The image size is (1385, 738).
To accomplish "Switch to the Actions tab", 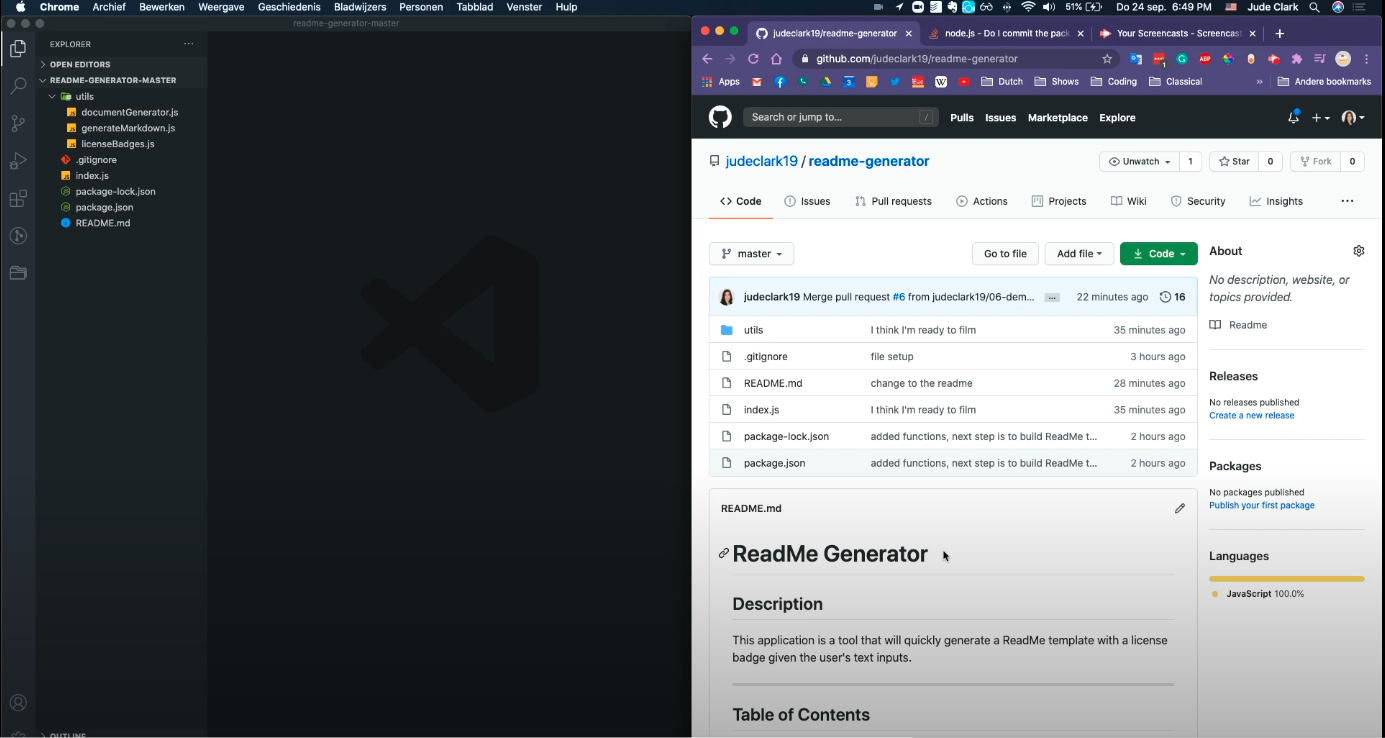I will point(982,201).
